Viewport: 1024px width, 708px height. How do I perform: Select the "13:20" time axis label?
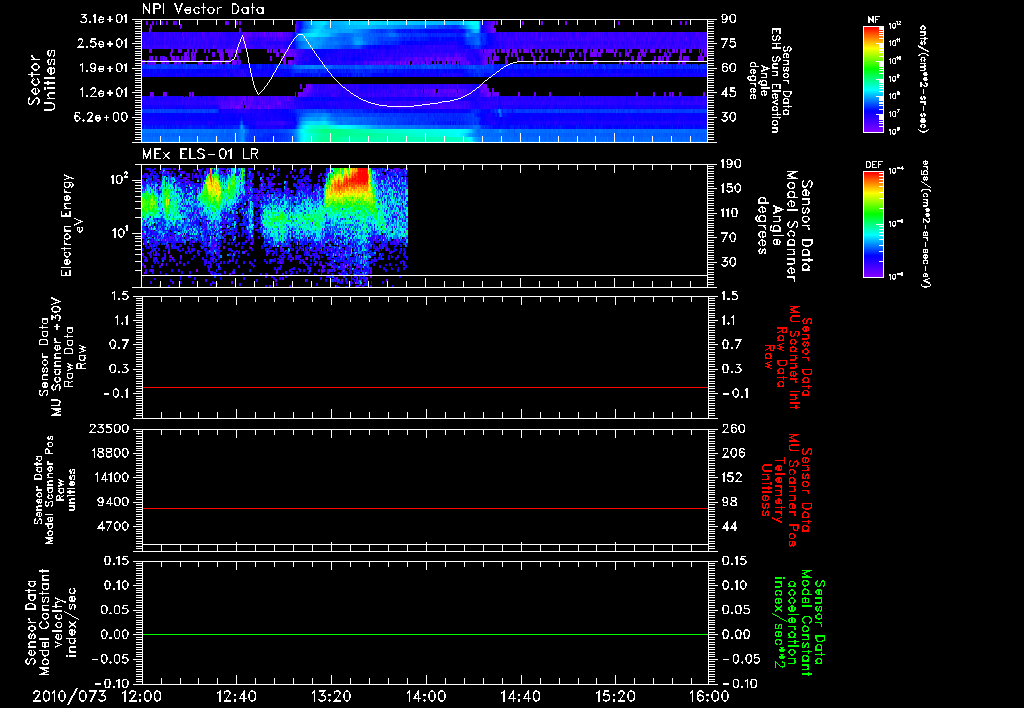click(331, 696)
